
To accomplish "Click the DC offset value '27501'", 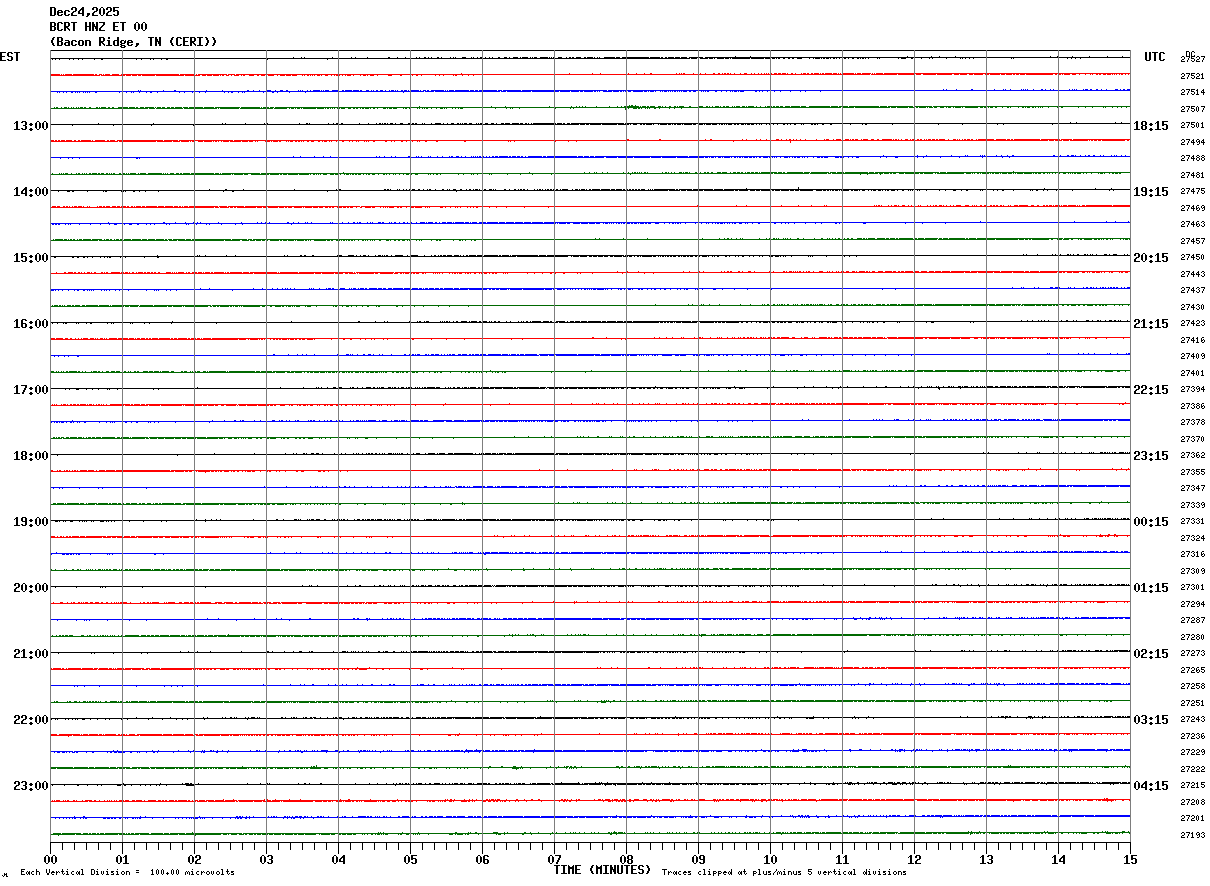I will [1192, 125].
